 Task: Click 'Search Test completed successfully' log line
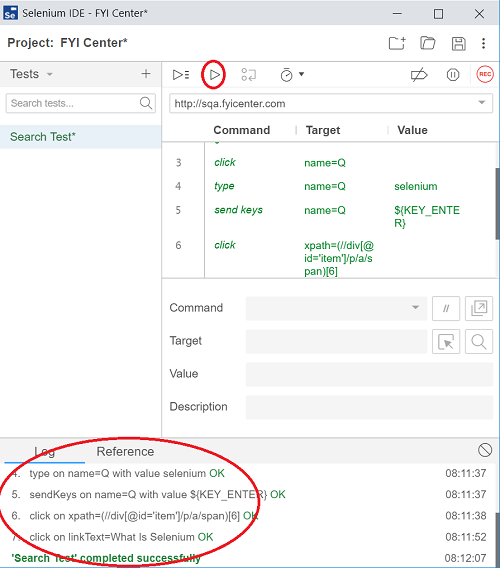click(x=106, y=558)
